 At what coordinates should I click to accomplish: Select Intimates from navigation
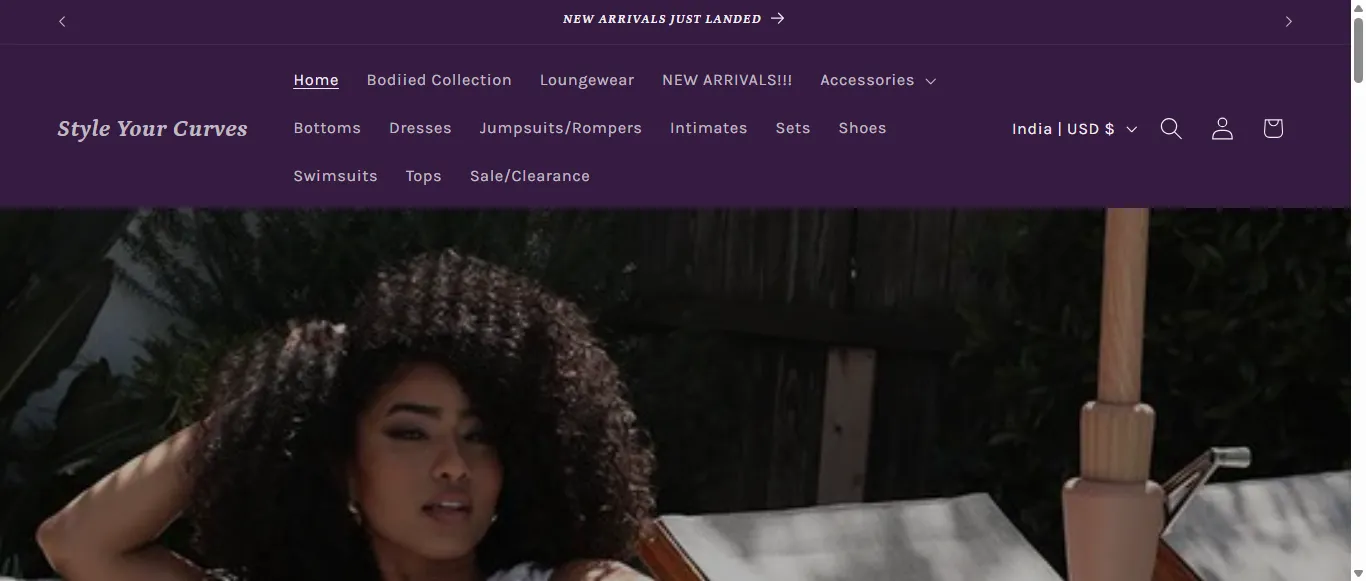coord(708,128)
